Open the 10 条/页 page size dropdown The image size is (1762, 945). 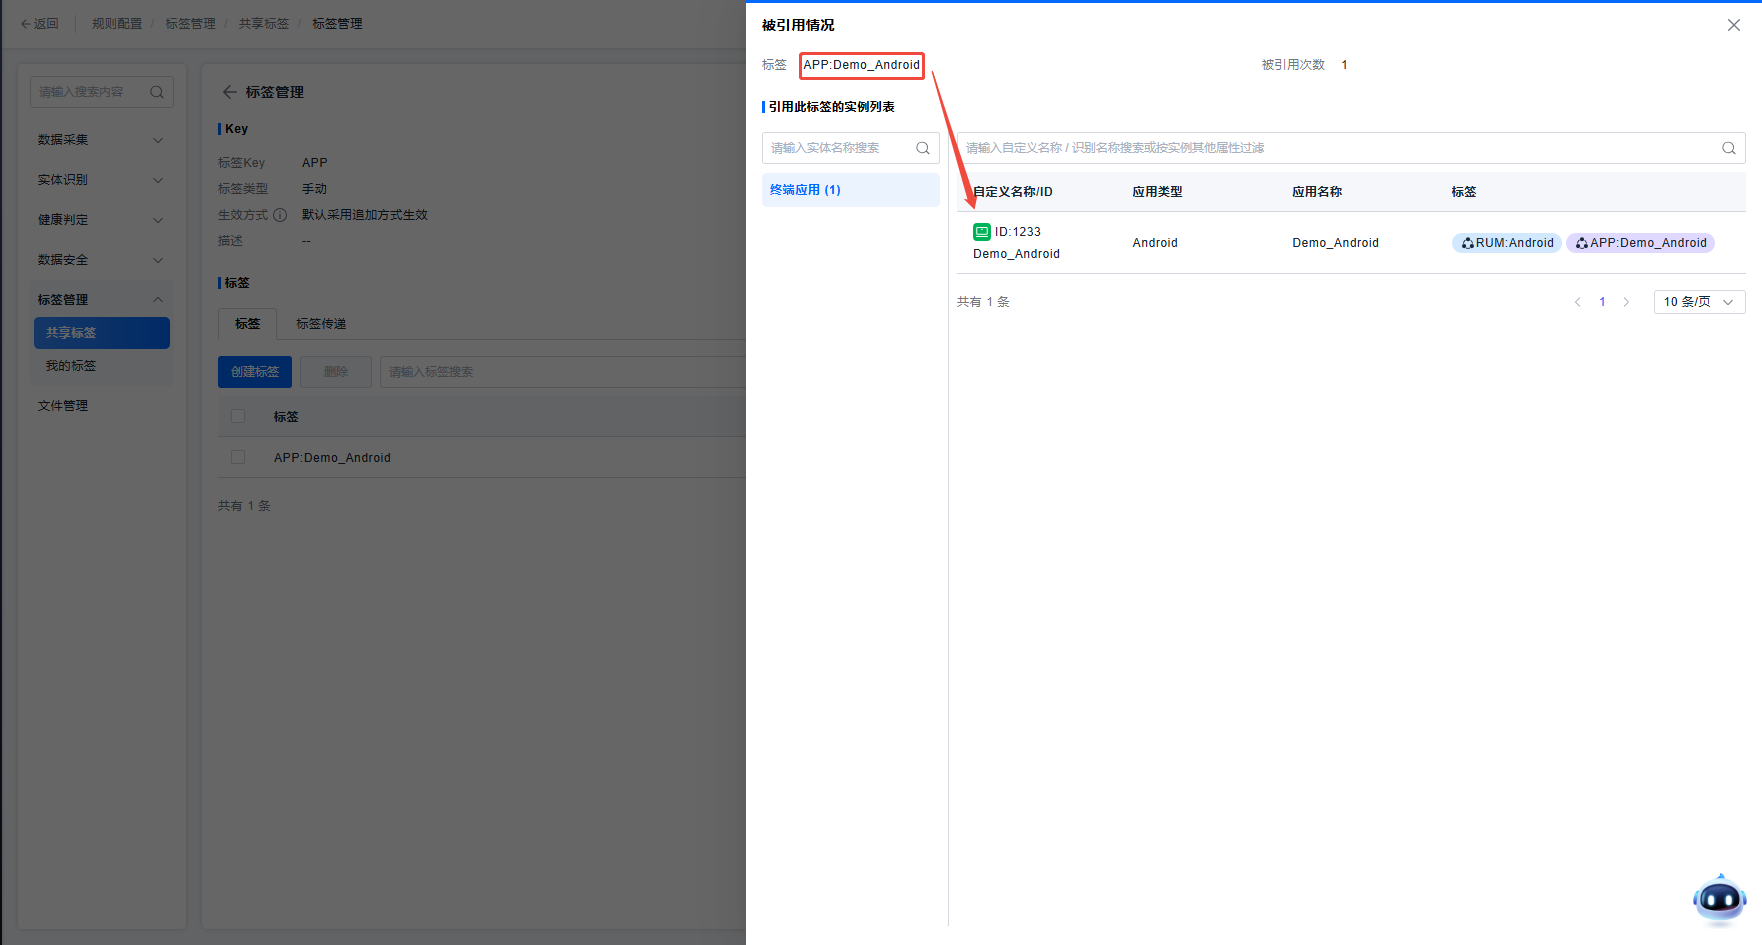(1698, 302)
